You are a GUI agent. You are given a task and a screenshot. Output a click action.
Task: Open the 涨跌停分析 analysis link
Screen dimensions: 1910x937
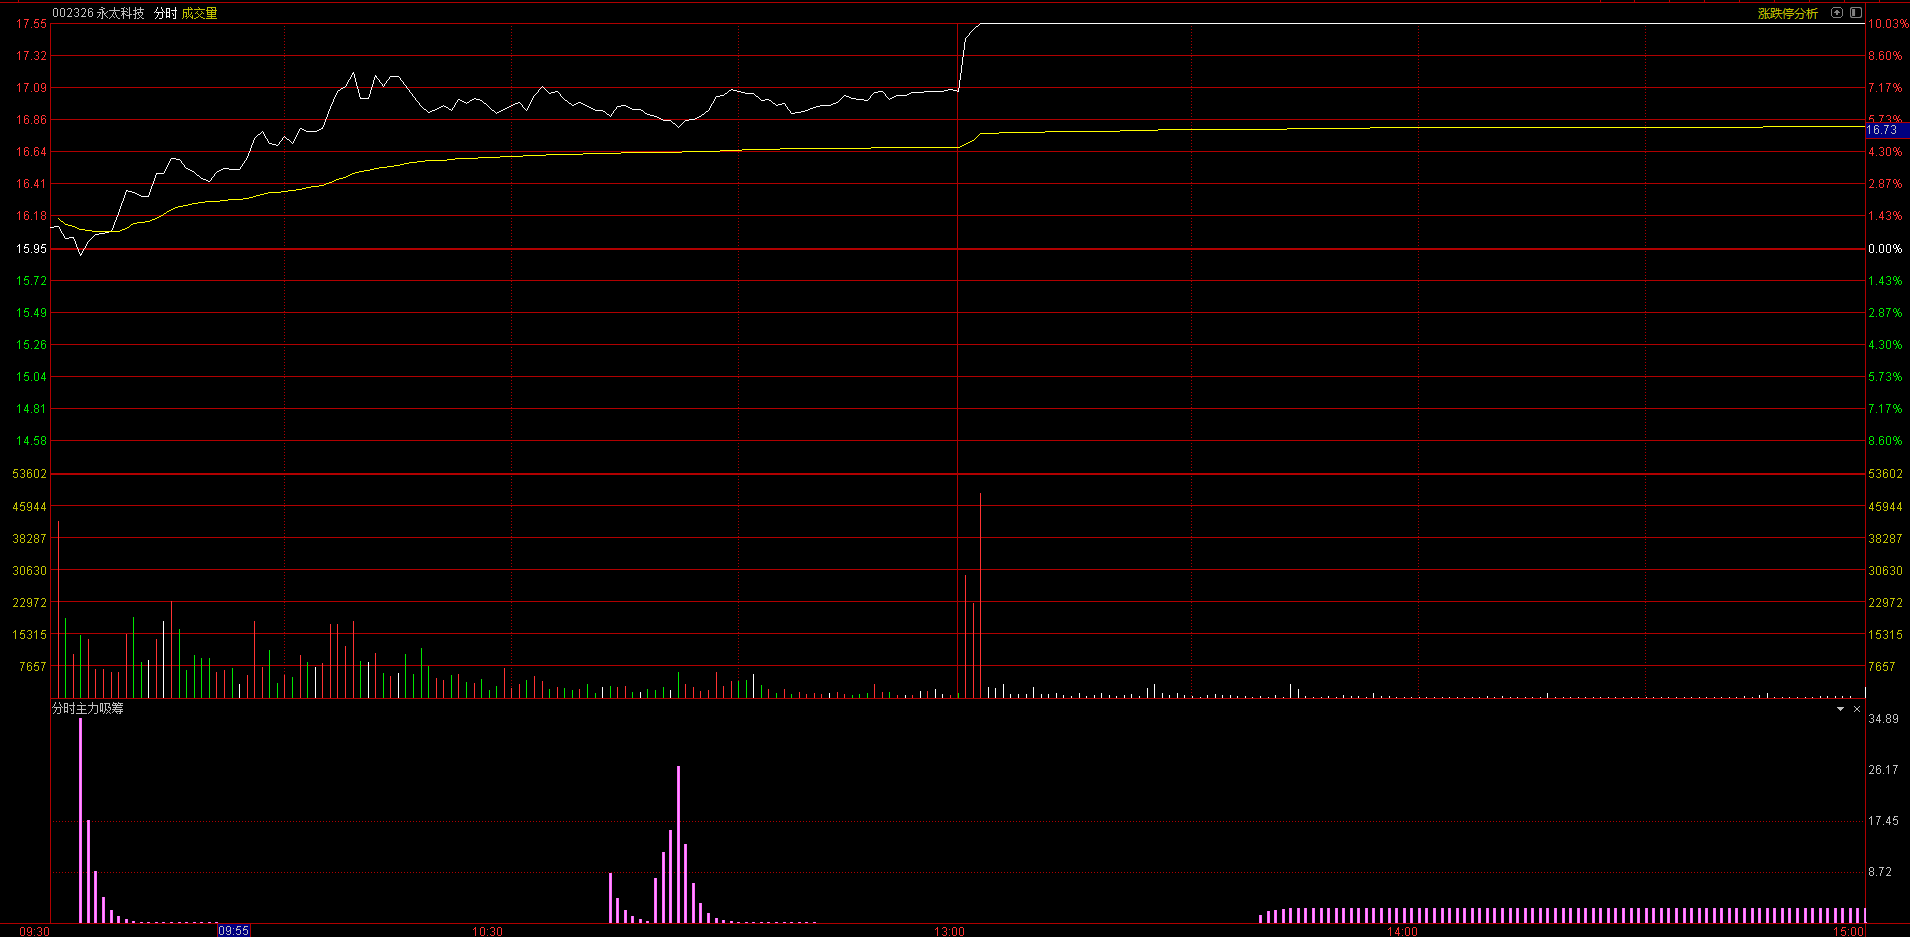click(x=1787, y=14)
